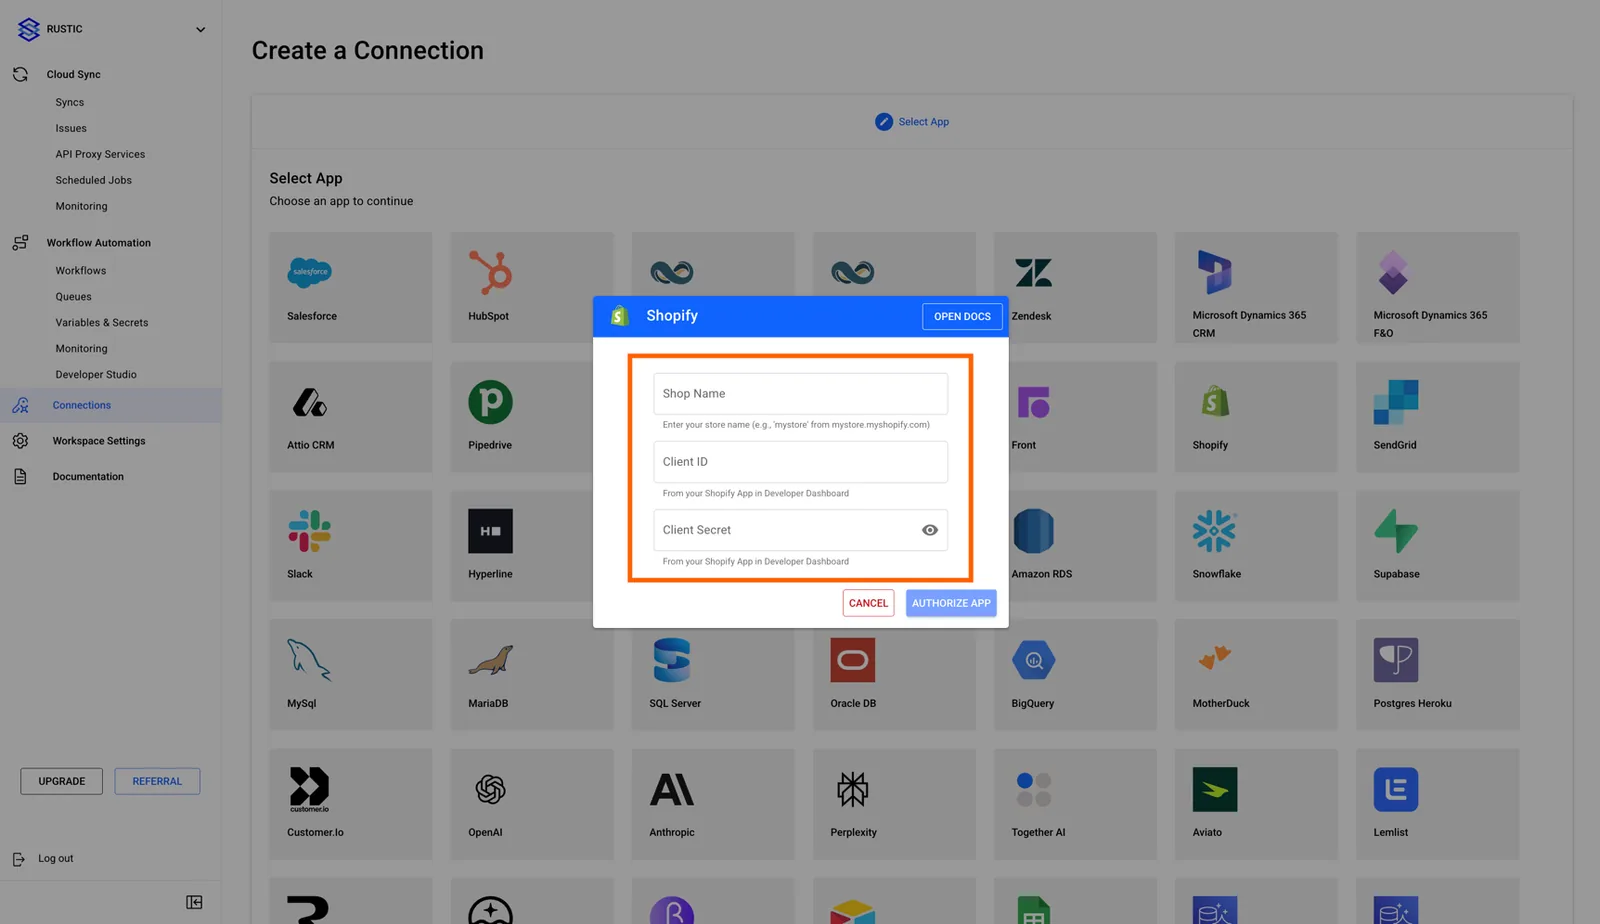Select Microsoft Dynamics 365 F&O icon

click(1393, 272)
